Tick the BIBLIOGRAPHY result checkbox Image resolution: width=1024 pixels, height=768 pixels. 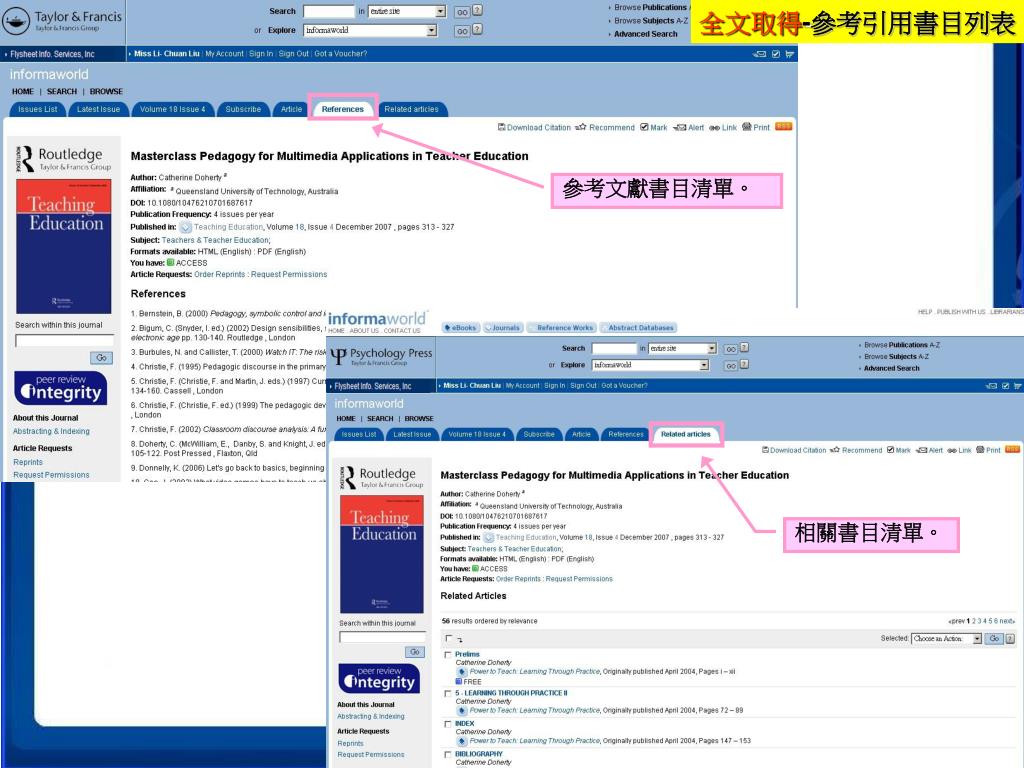click(x=448, y=755)
